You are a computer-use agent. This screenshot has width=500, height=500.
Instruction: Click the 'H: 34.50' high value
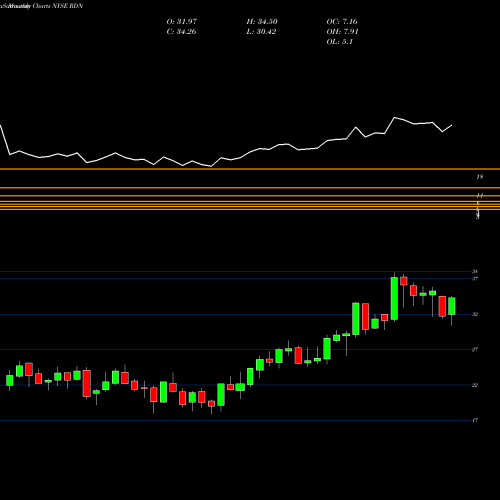pos(262,22)
